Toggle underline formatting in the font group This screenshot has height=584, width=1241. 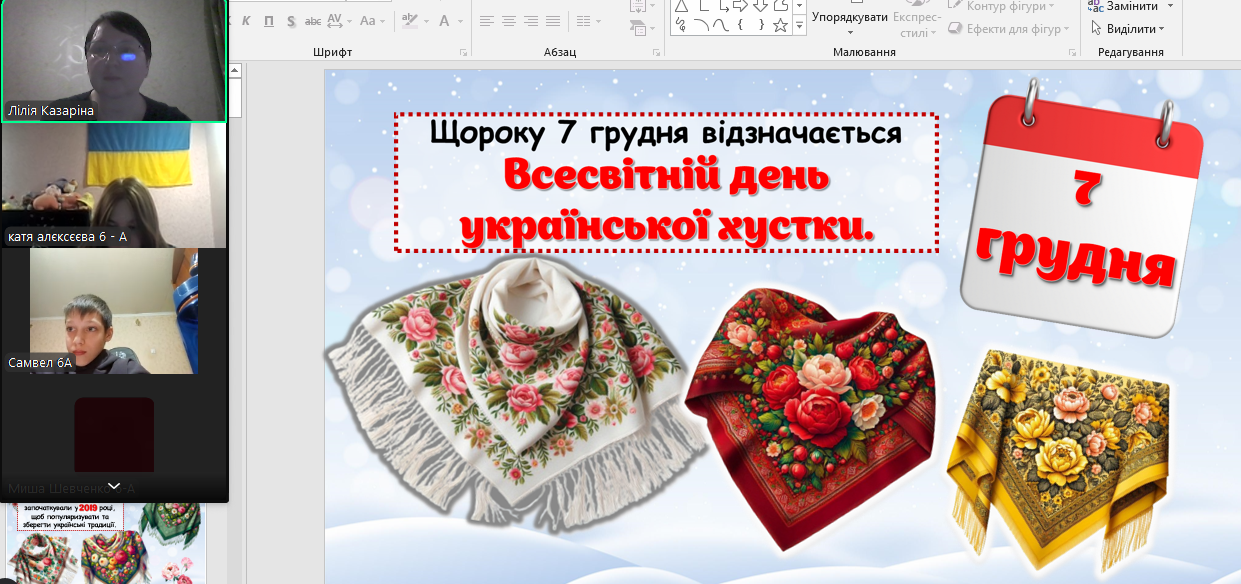269,21
